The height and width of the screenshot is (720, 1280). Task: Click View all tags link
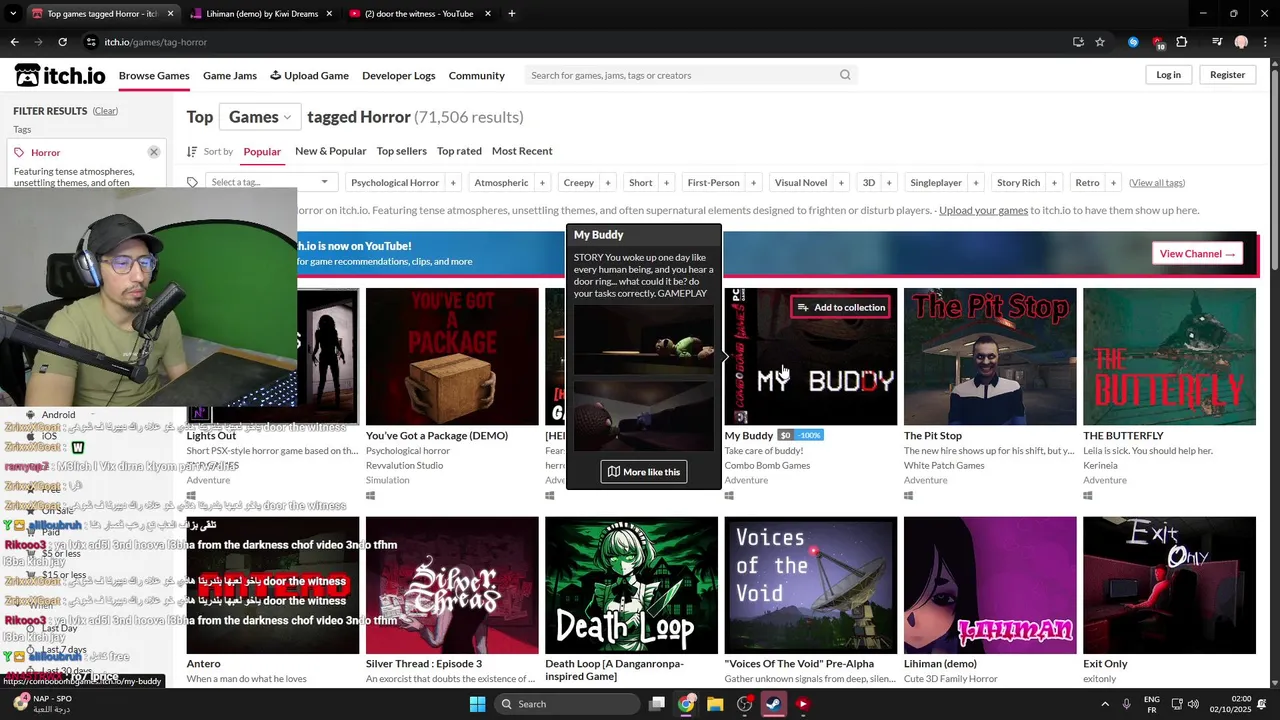(x=1157, y=182)
